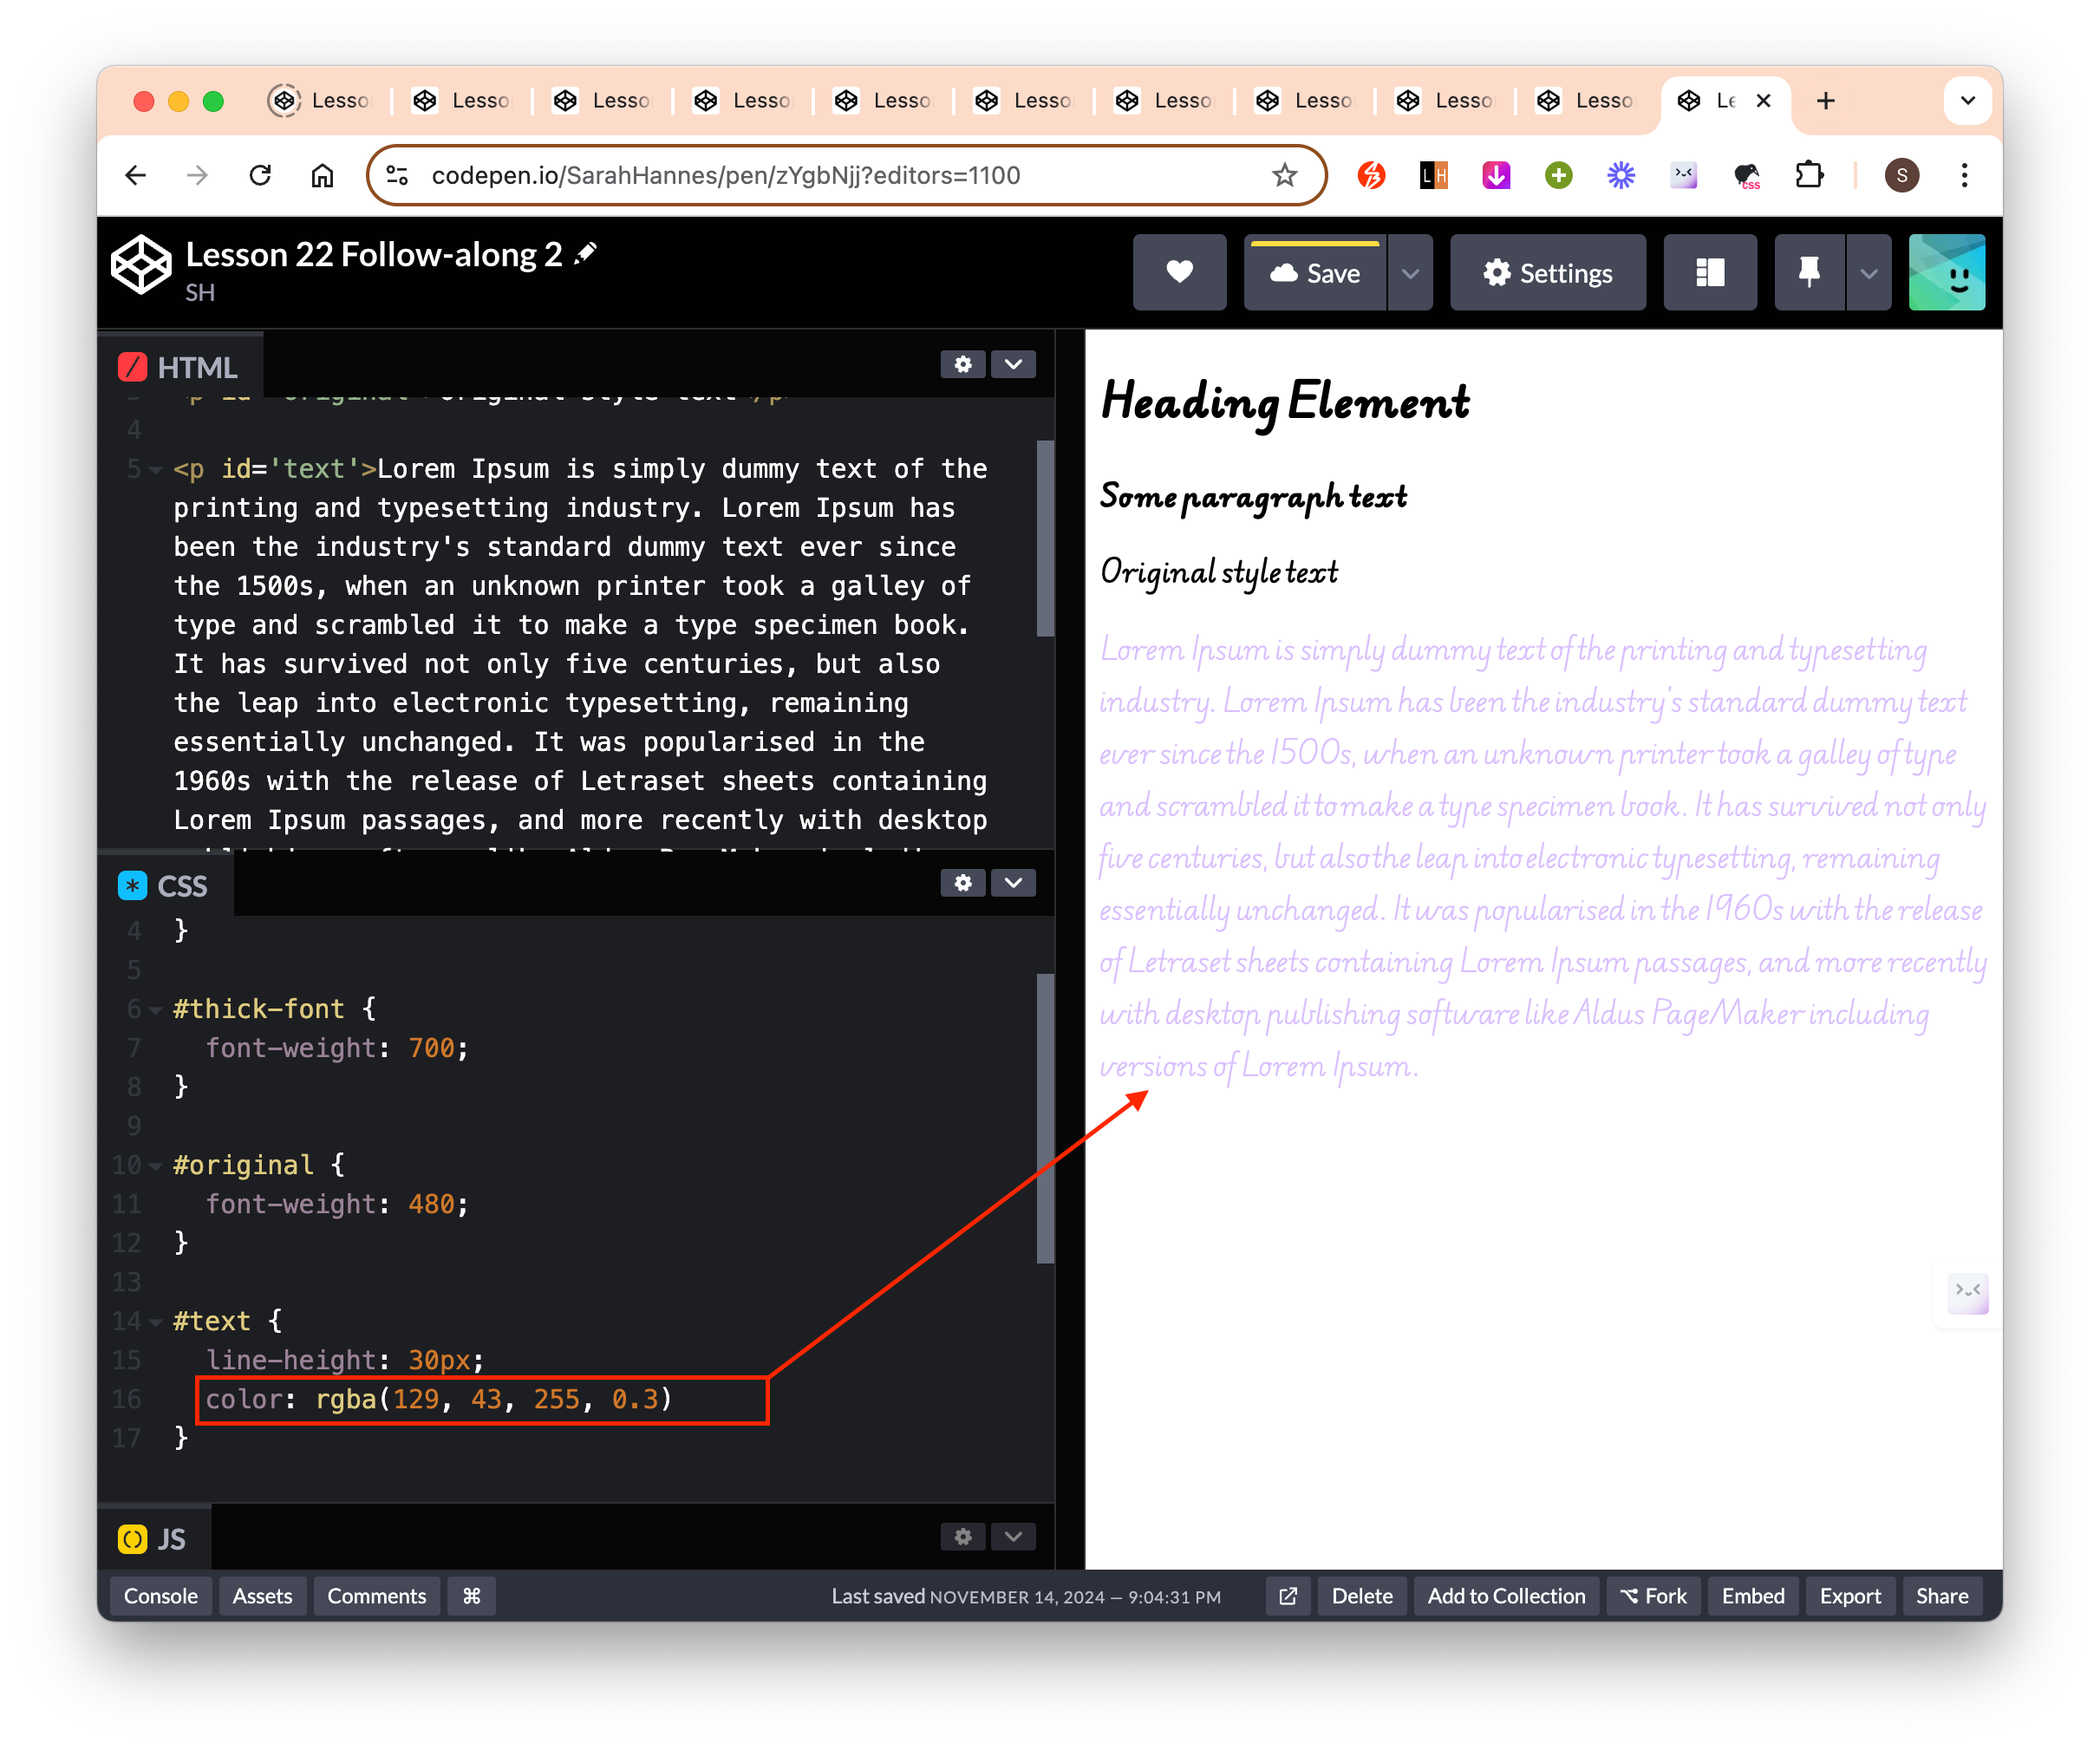Open pen Settings
Screen dimensions: 2100x1750
click(1548, 272)
